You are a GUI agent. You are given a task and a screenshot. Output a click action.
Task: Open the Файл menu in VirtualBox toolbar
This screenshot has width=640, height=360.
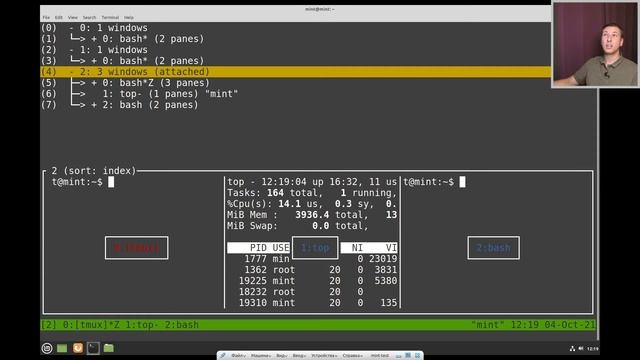(238, 356)
